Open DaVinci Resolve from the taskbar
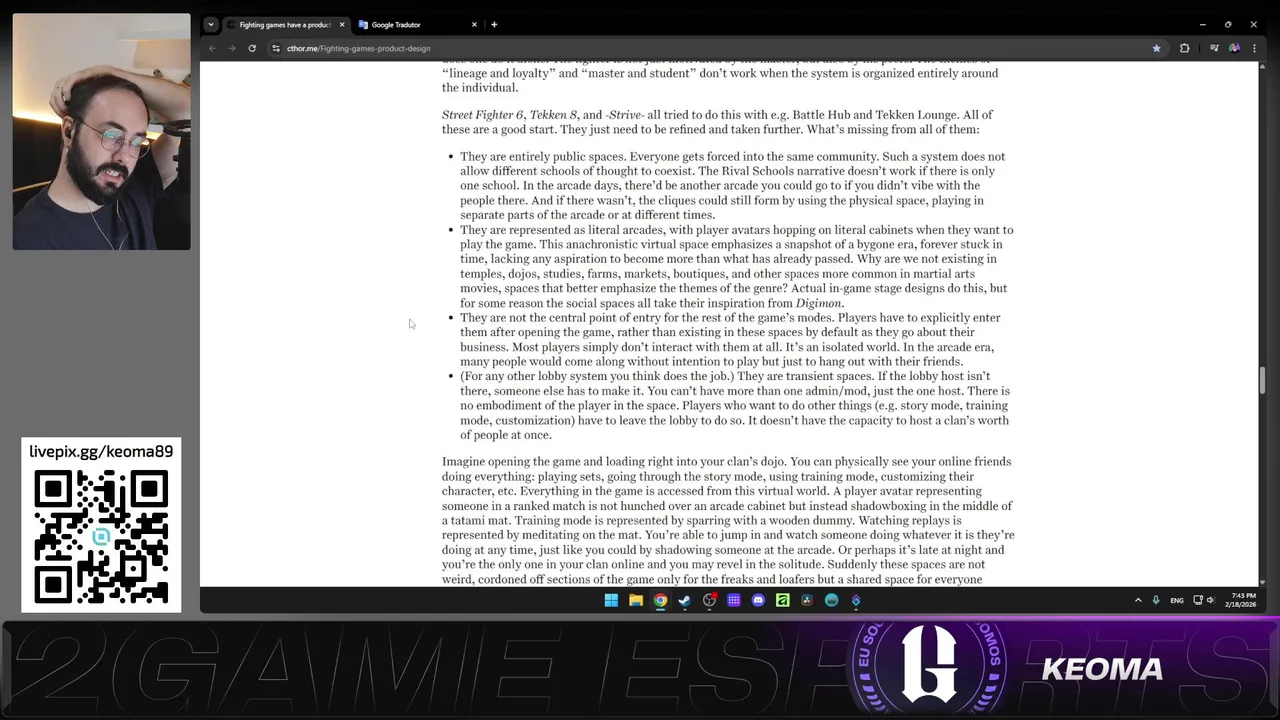The width and height of the screenshot is (1280, 720). pos(807,600)
